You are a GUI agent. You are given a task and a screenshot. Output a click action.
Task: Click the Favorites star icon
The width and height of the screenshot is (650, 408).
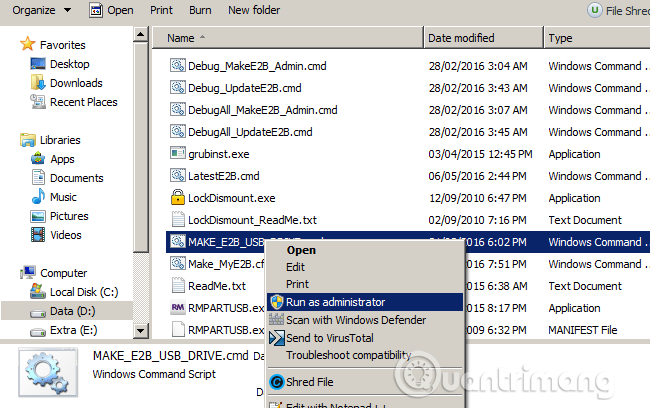click(x=27, y=44)
